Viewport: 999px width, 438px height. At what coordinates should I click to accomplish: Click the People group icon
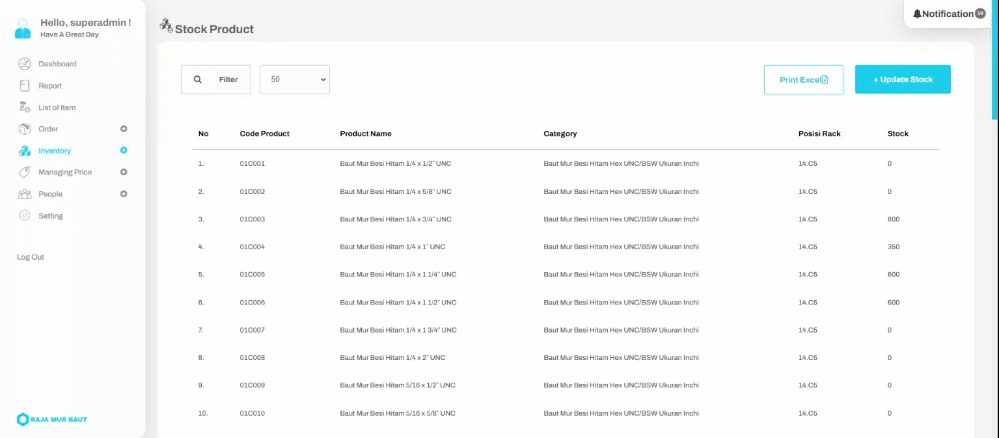coord(24,194)
